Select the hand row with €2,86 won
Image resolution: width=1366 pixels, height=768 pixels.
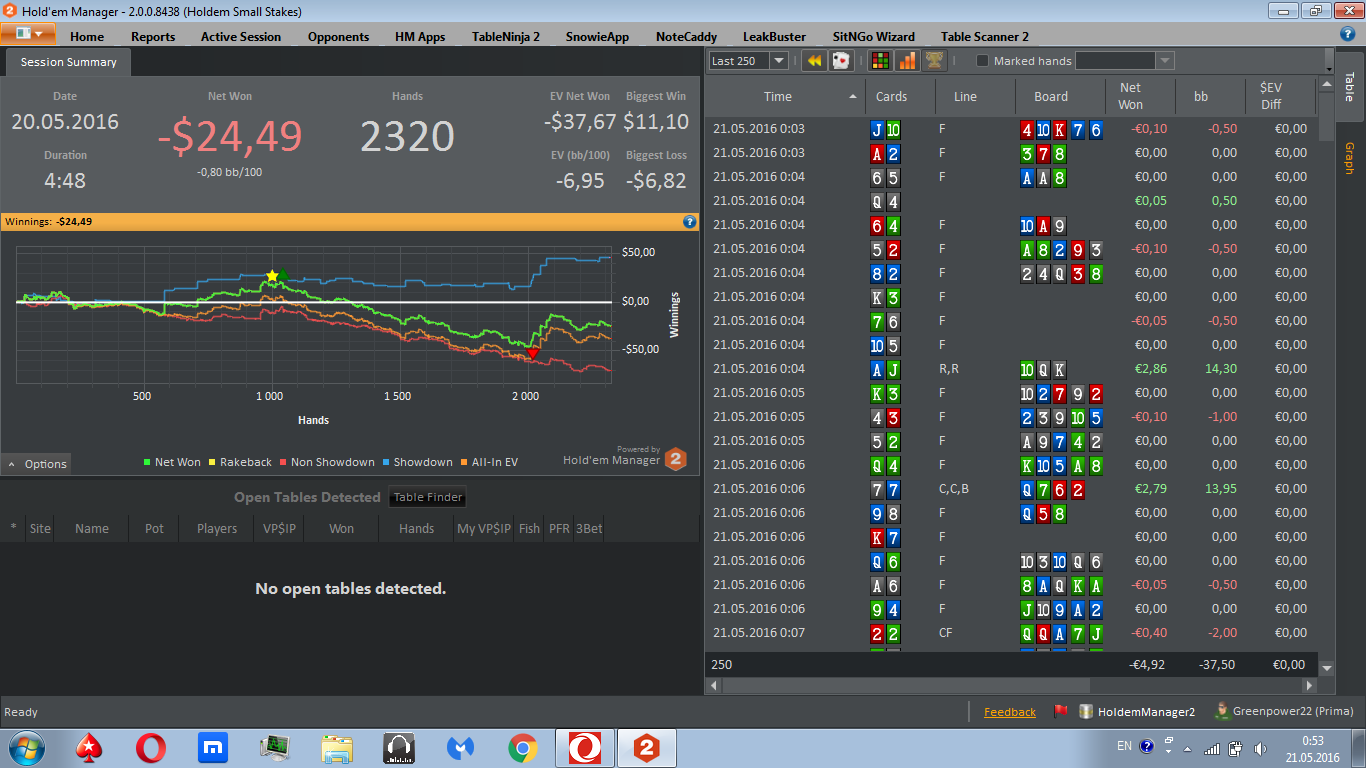coord(1012,368)
